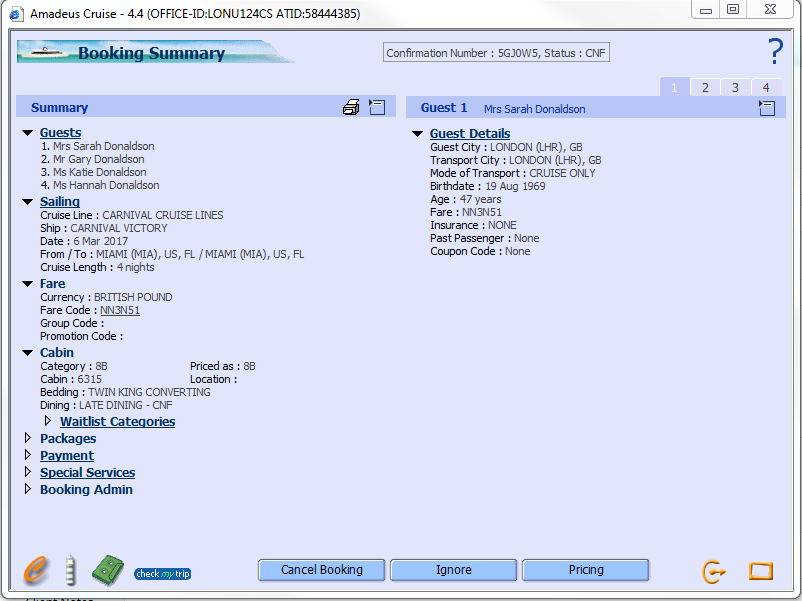802x601 pixels.
Task: Collapse the Sailing section
Action: click(28, 202)
